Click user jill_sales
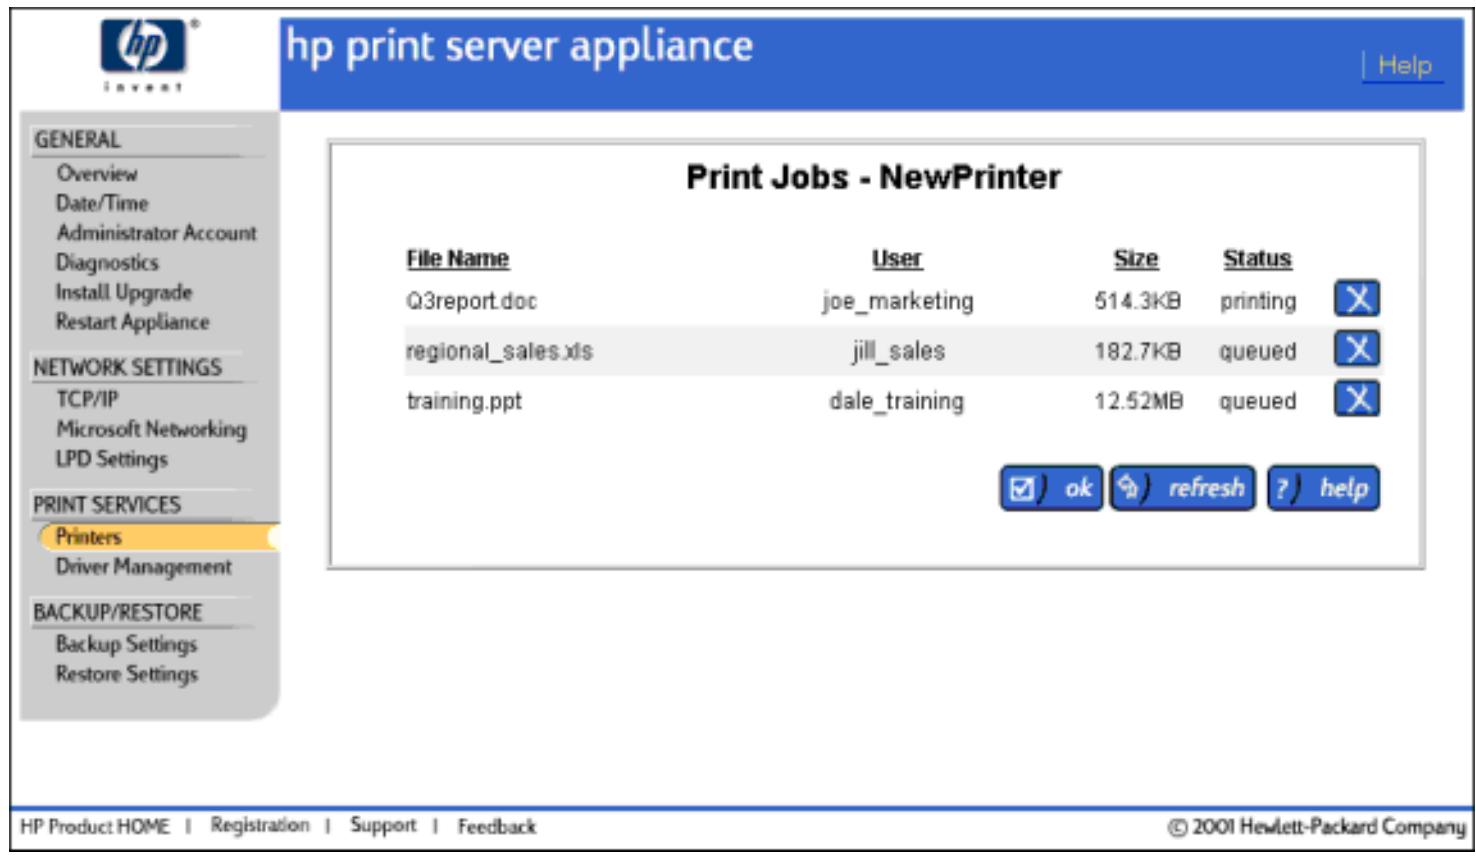Viewport: 1476px width, 857px height. pos(898,351)
